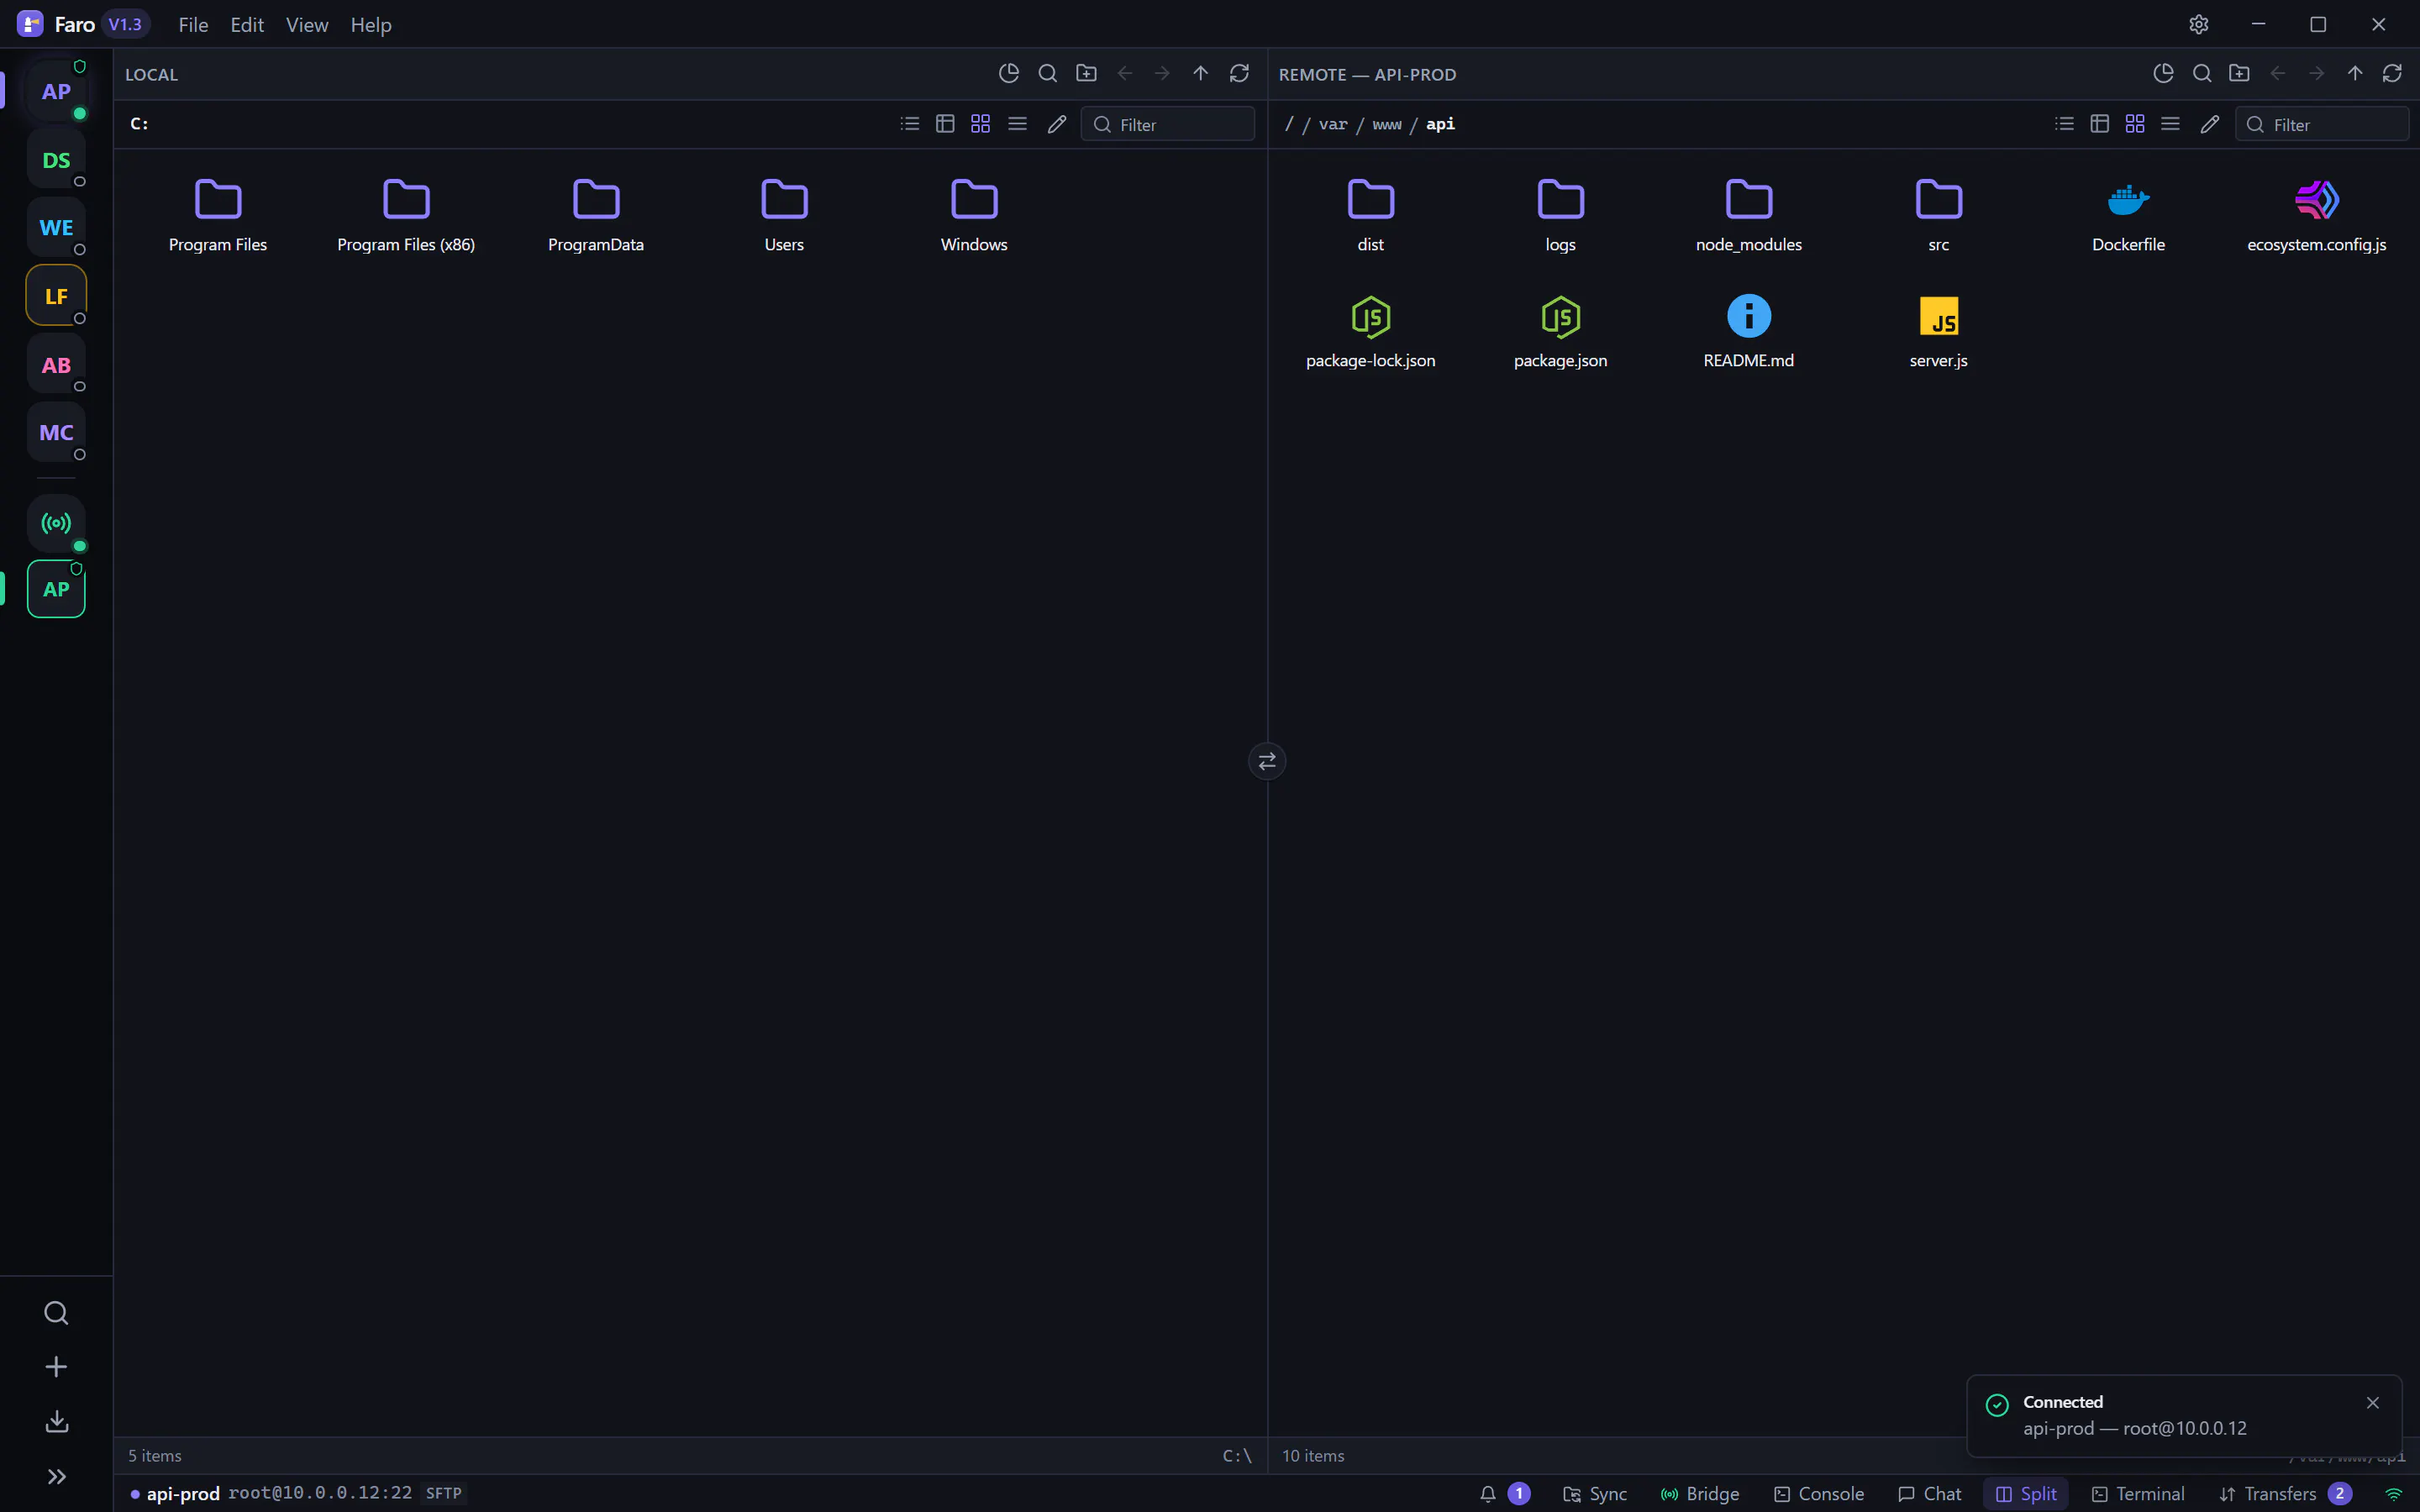
Task: Switch Remote panel to compact lines view
Action: [2170, 124]
